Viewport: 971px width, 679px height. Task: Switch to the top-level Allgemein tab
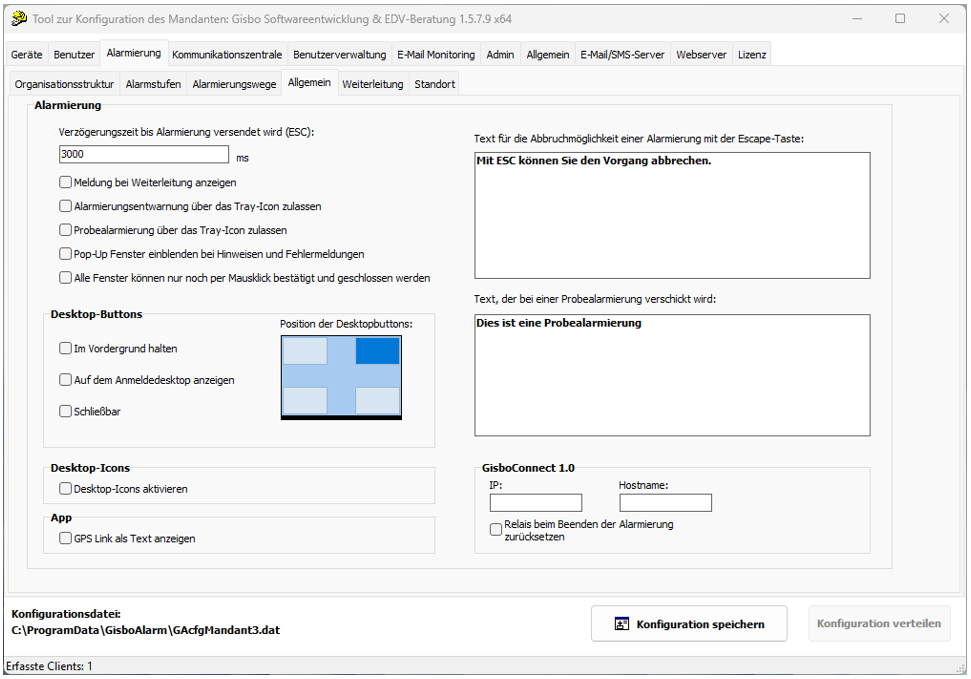pyautogui.click(x=547, y=55)
